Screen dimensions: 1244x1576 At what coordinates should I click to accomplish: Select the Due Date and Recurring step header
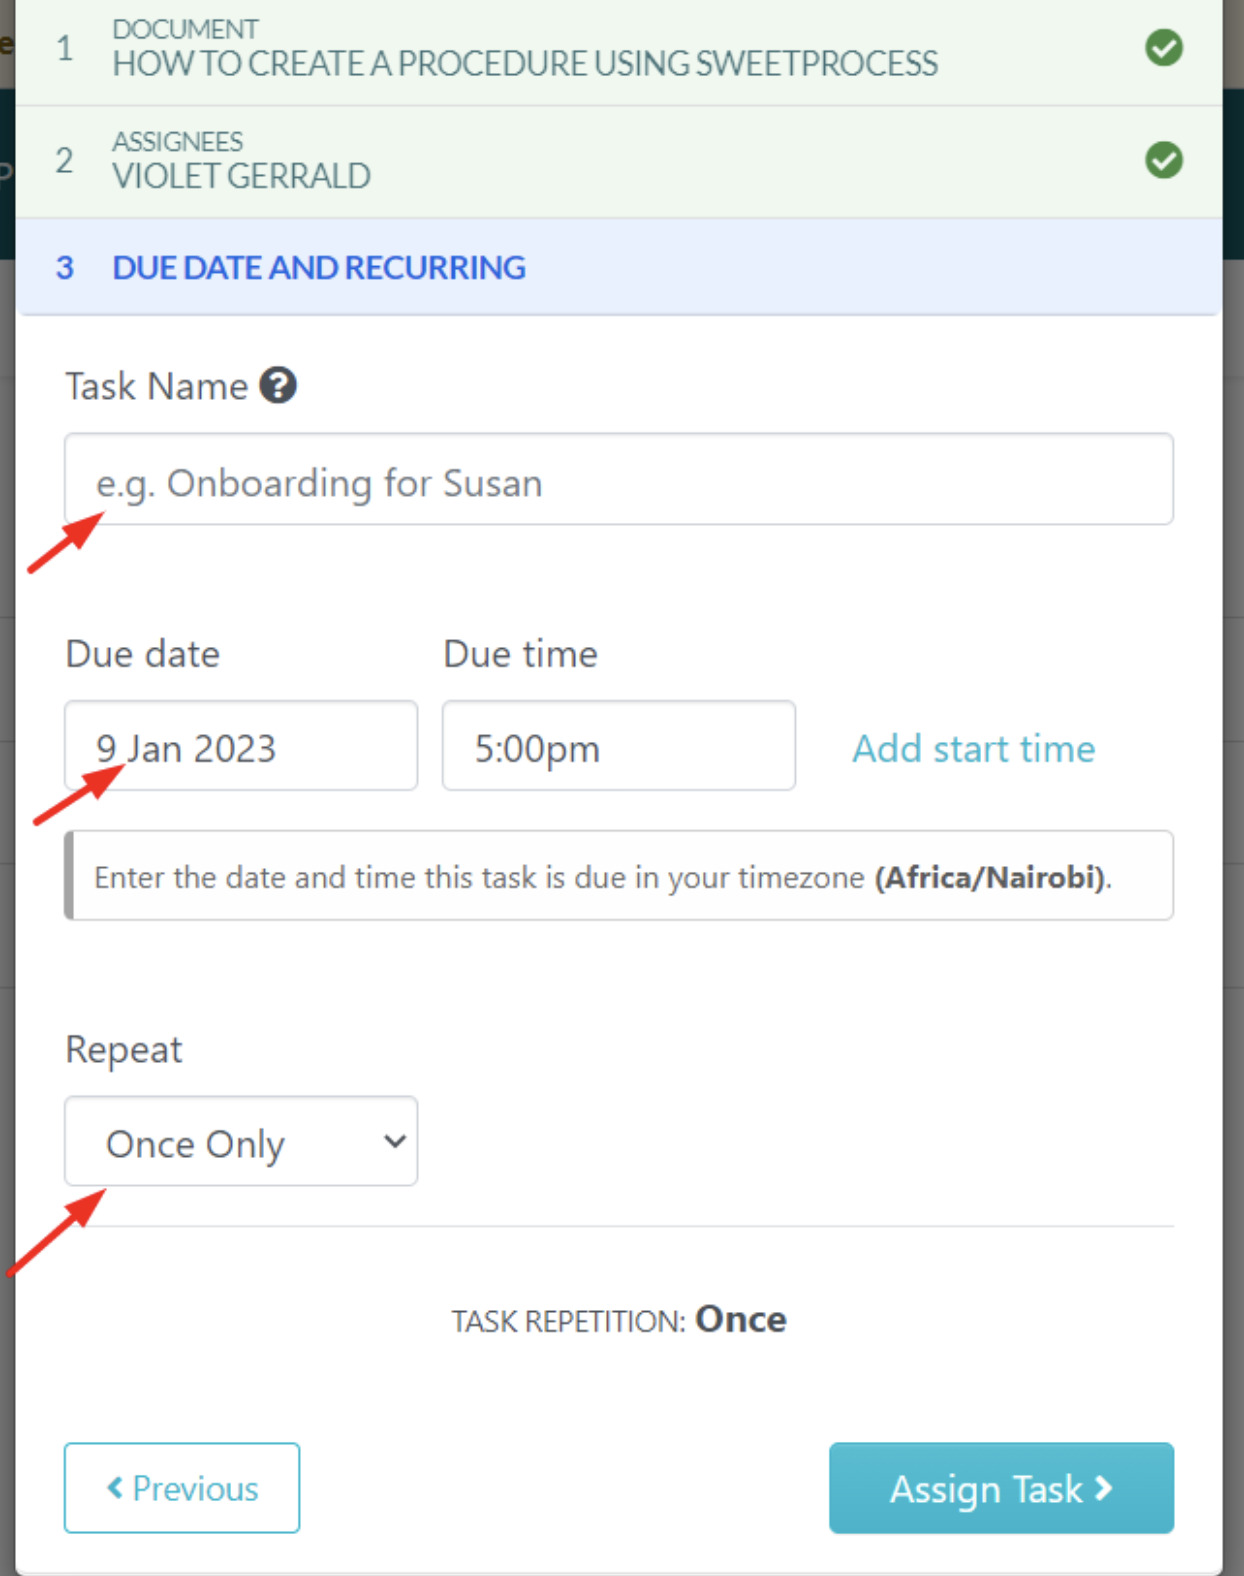pyautogui.click(x=318, y=268)
